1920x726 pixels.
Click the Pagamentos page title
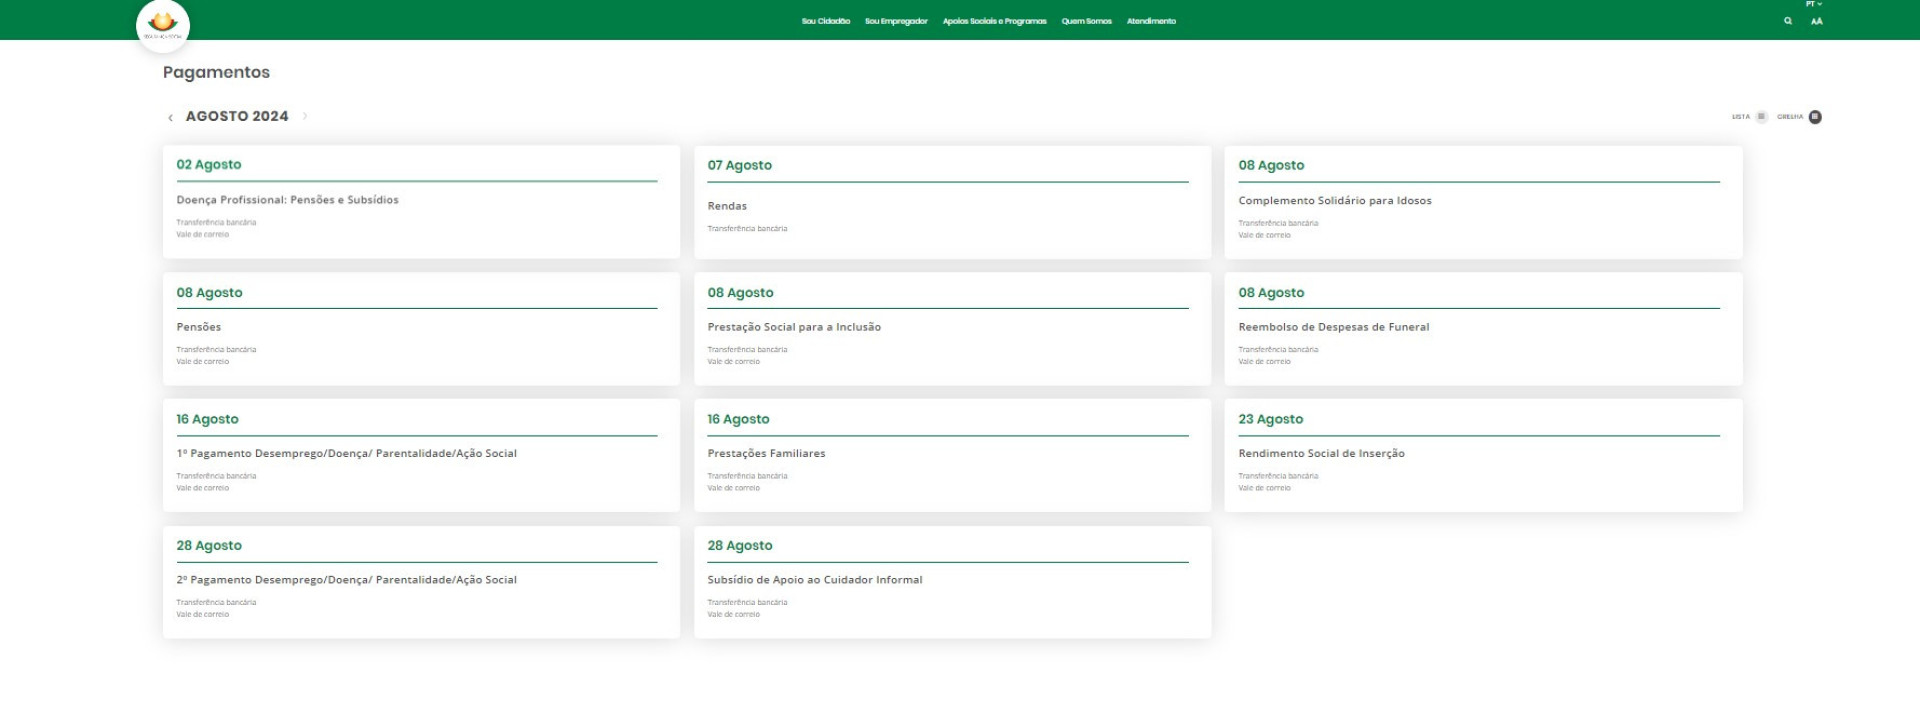(x=216, y=72)
